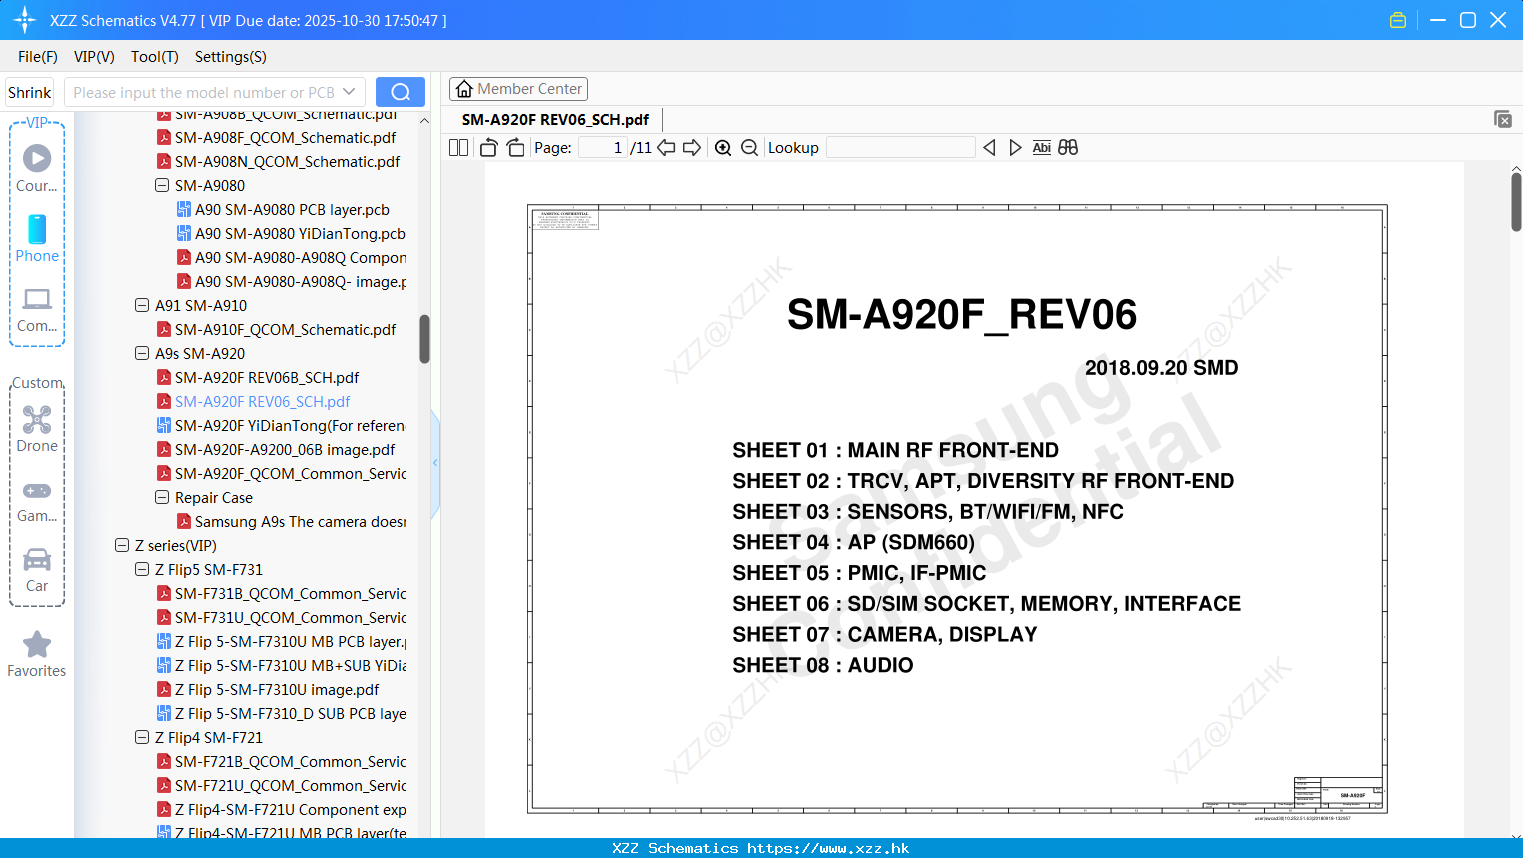
Task: Open Member Center
Action: [x=518, y=89]
